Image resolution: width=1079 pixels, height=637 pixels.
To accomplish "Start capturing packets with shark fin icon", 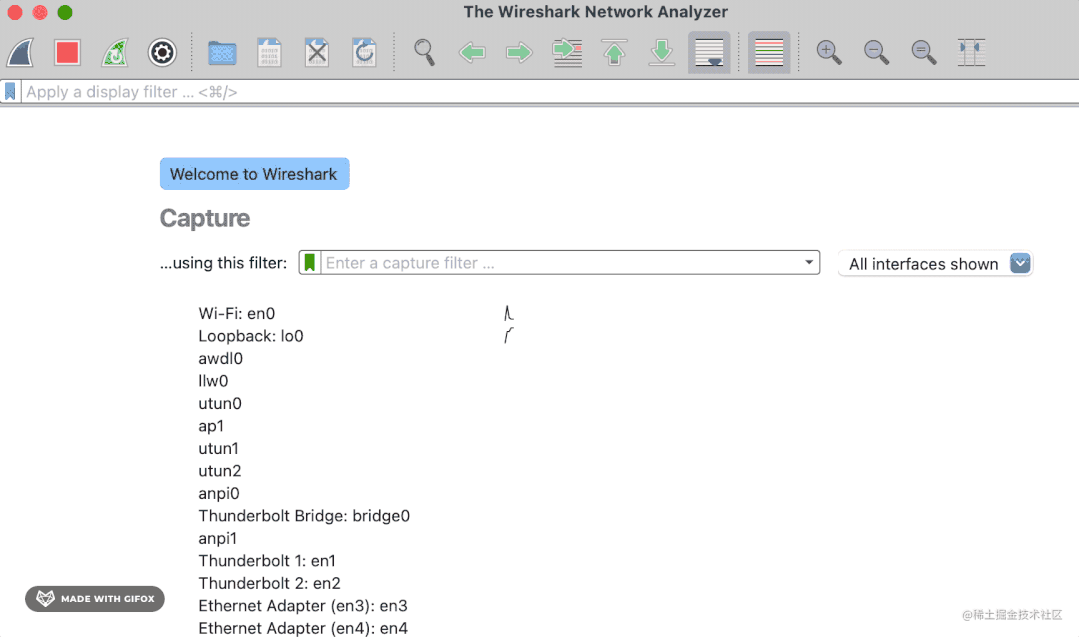I will coord(21,52).
